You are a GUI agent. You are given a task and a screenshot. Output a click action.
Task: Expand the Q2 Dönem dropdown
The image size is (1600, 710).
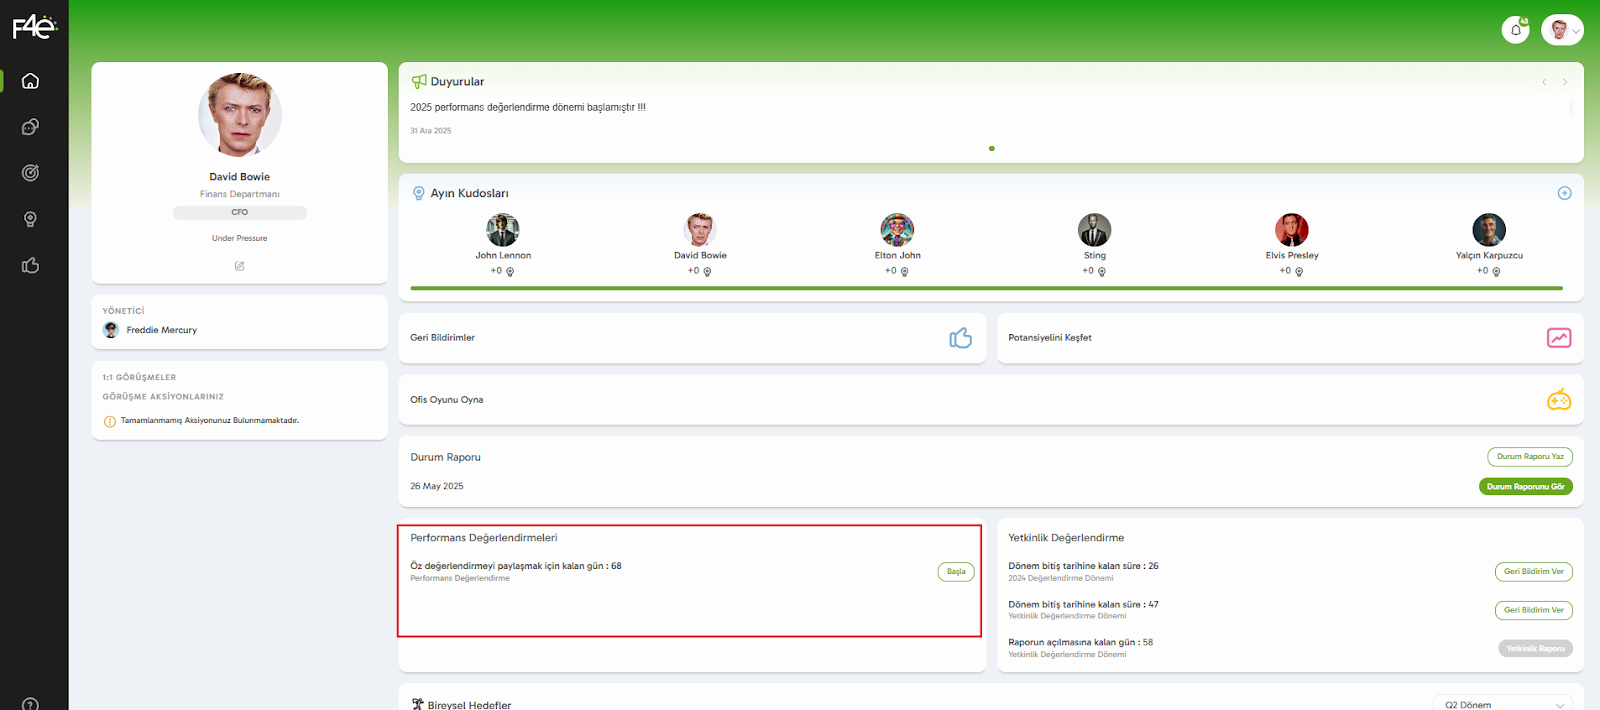click(x=1502, y=704)
